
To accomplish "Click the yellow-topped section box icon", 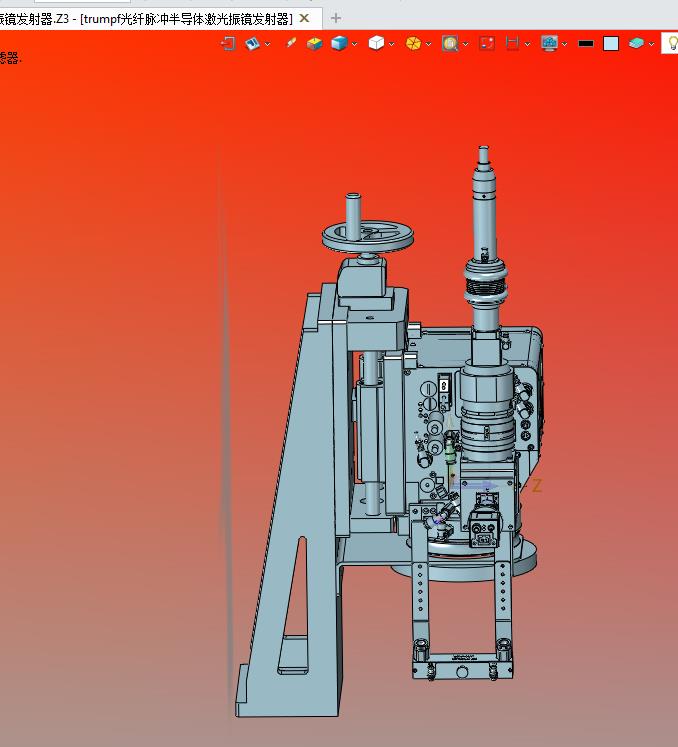I will (x=314, y=44).
